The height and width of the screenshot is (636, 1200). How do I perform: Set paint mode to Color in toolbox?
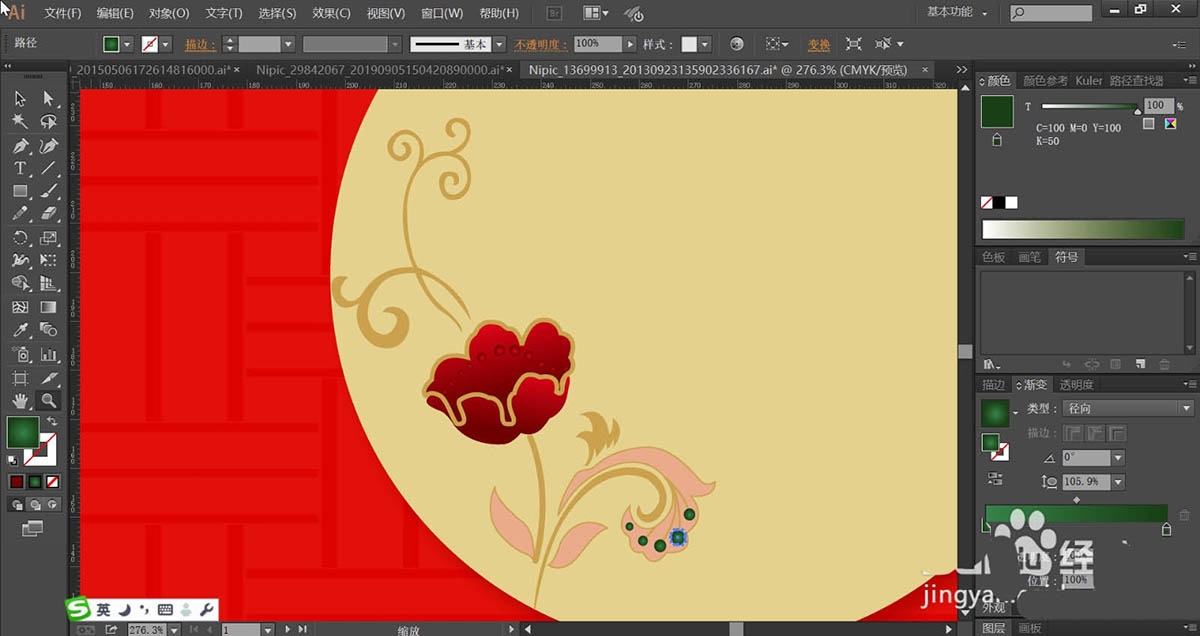click(16, 481)
